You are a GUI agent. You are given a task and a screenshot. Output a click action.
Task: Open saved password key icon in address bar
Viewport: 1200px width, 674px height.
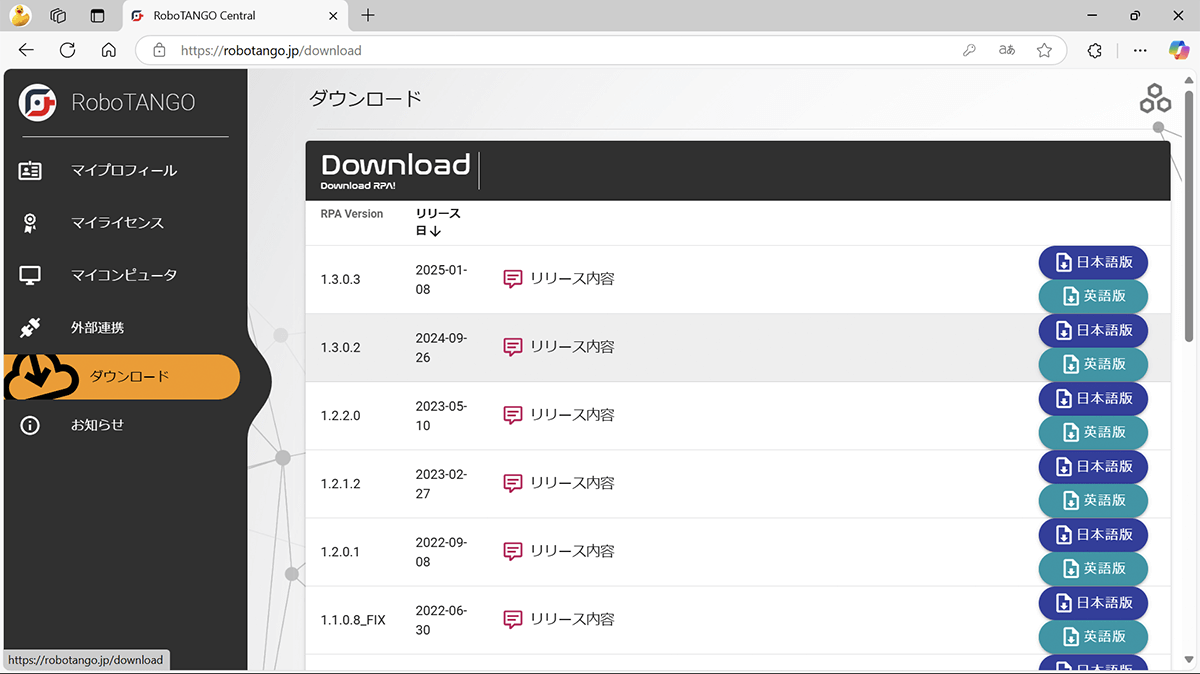click(x=969, y=50)
